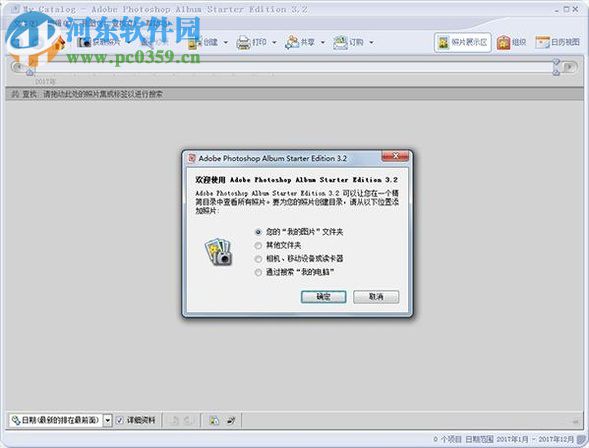Click the timeline end range marker
This screenshot has height=448, width=589.
click(556, 67)
